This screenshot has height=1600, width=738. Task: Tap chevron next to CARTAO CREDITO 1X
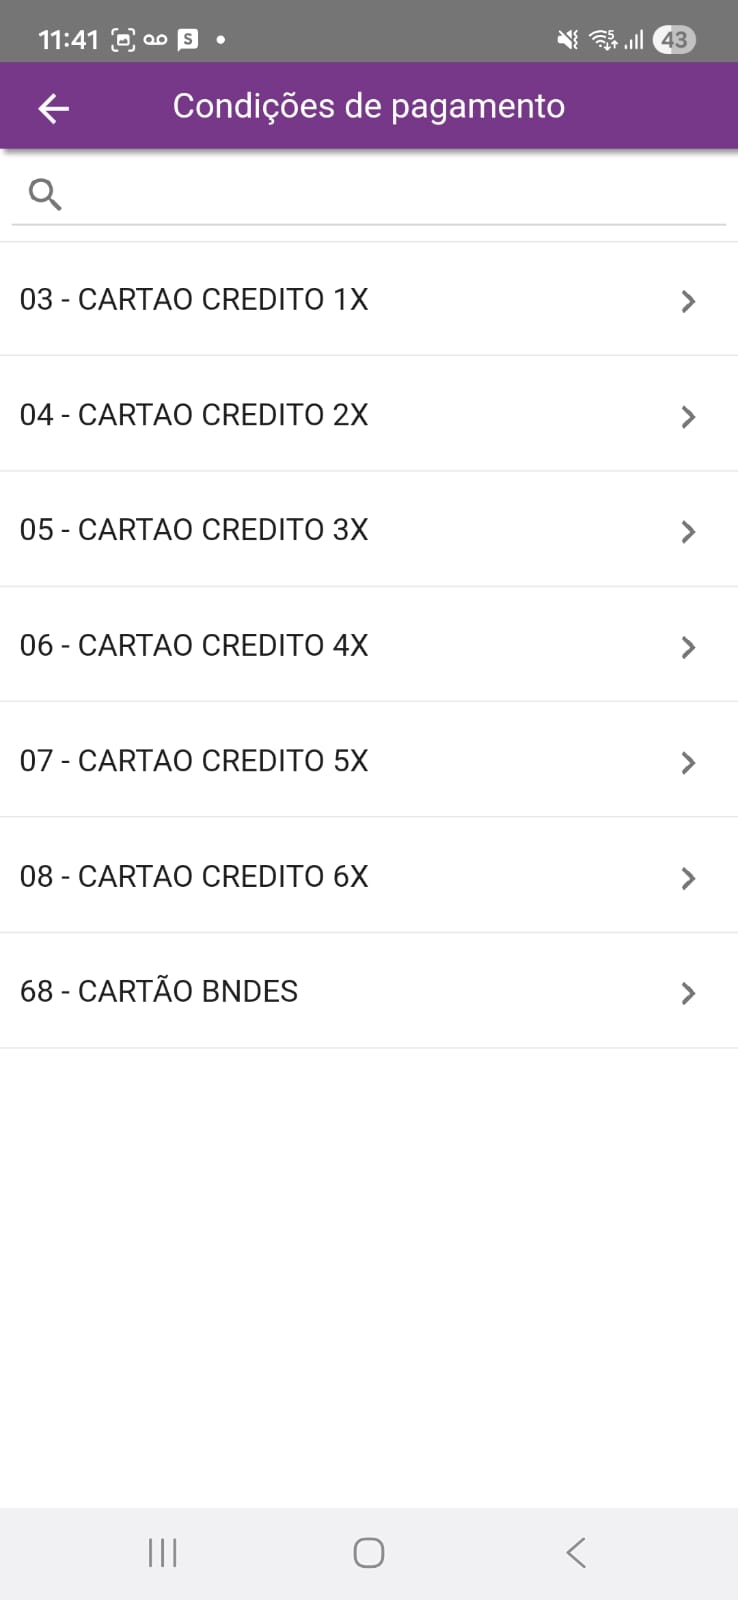tap(688, 301)
